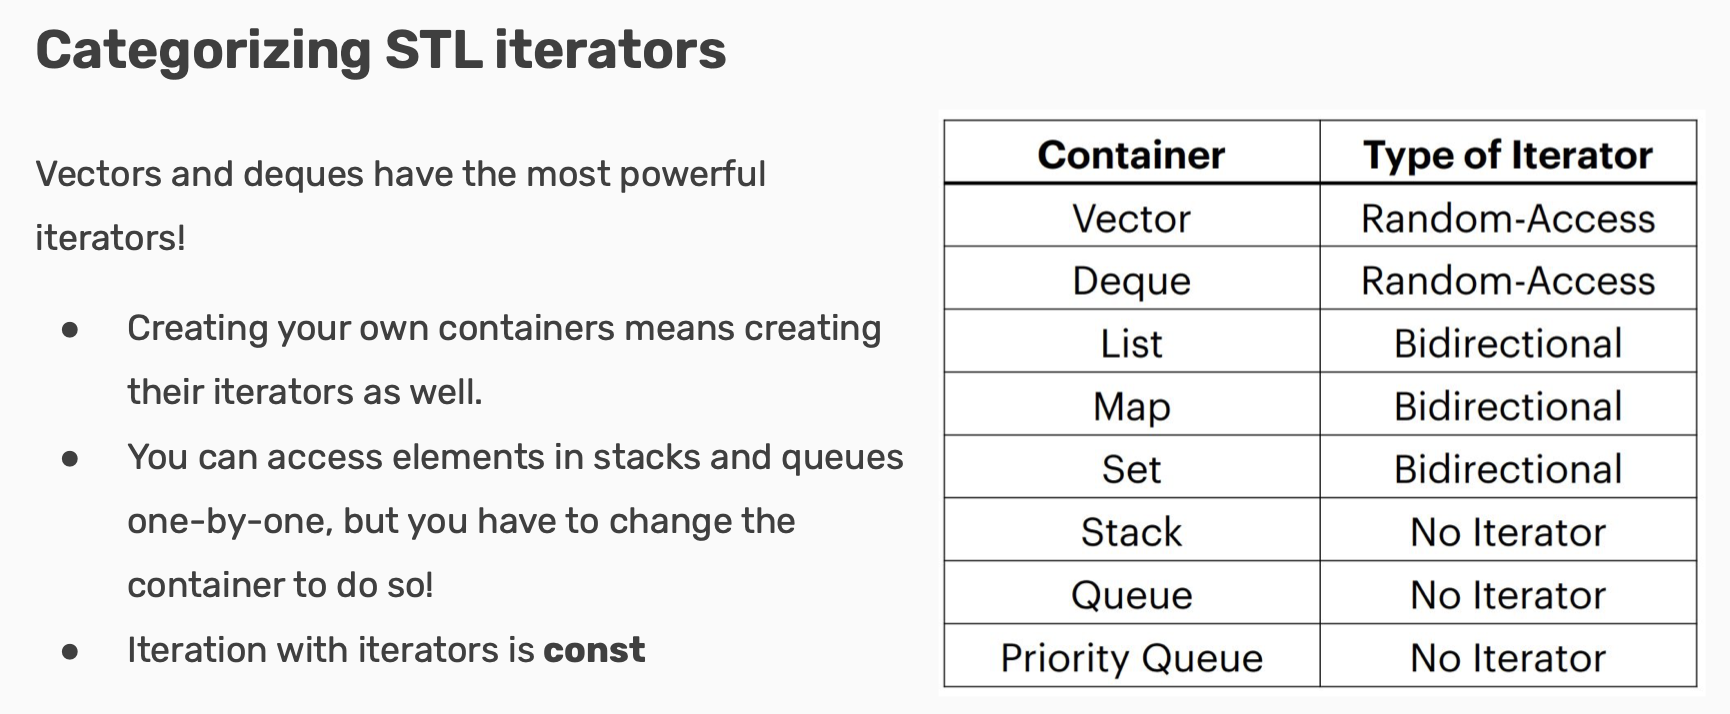Click the 'Container' column header
Viewport: 1730px width, 714px height.
tap(1131, 155)
